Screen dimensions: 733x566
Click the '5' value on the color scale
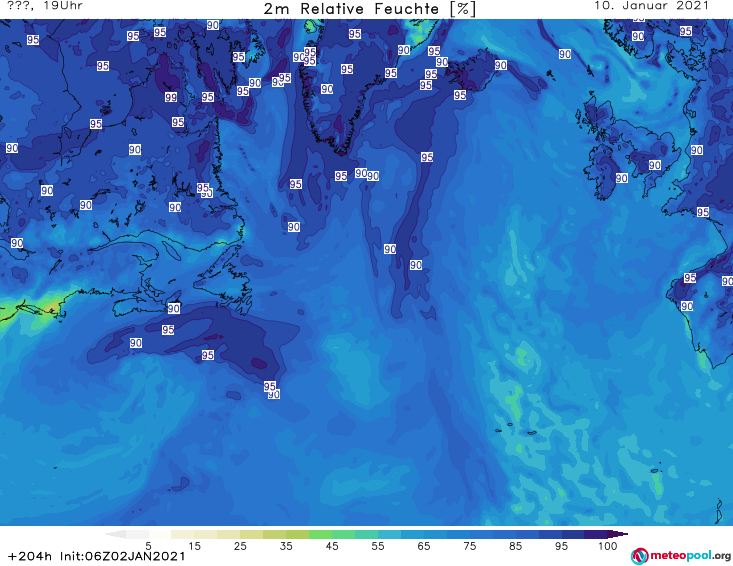pos(148,545)
